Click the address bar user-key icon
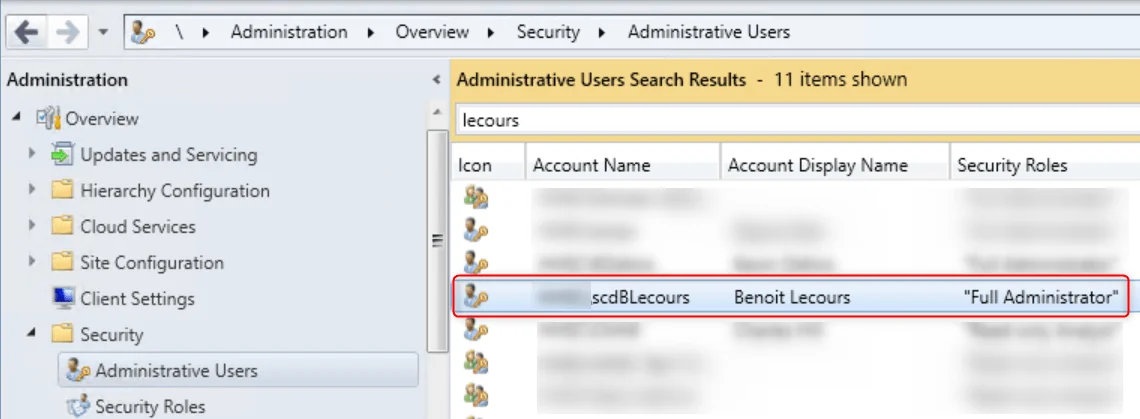Image resolution: width=1140 pixels, height=419 pixels. 142,33
